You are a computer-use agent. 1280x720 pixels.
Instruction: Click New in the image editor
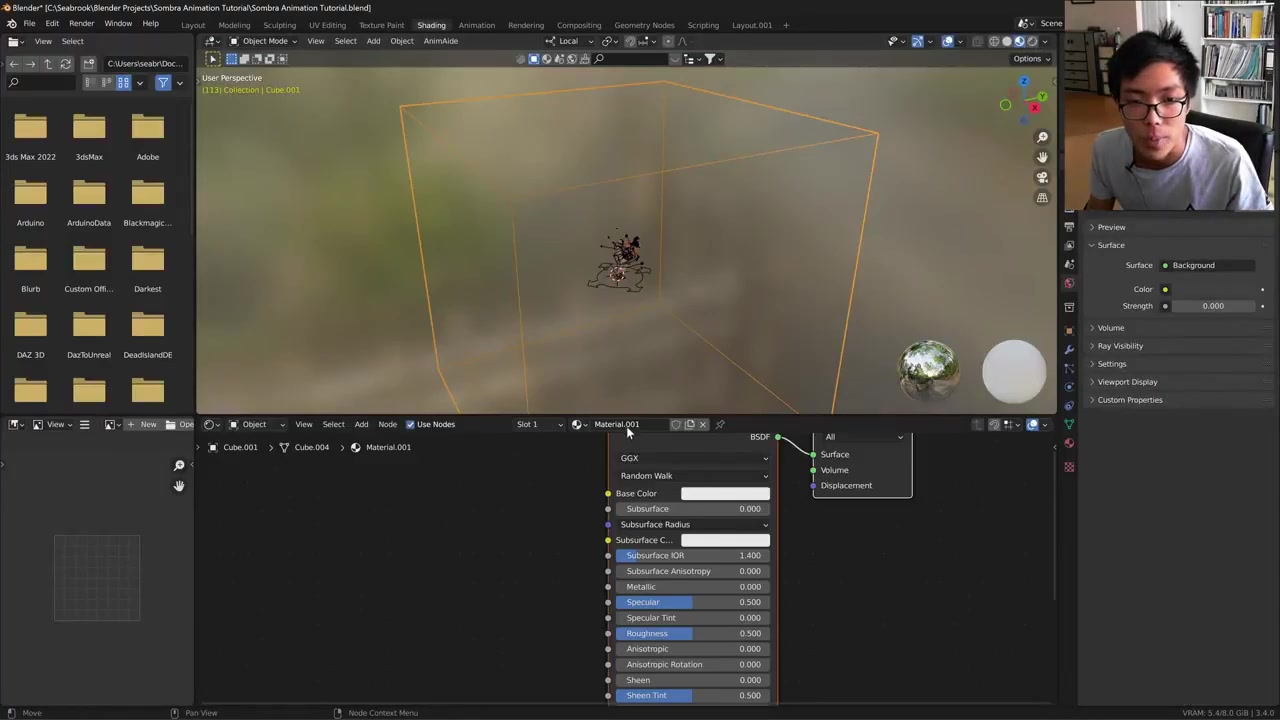tap(141, 424)
